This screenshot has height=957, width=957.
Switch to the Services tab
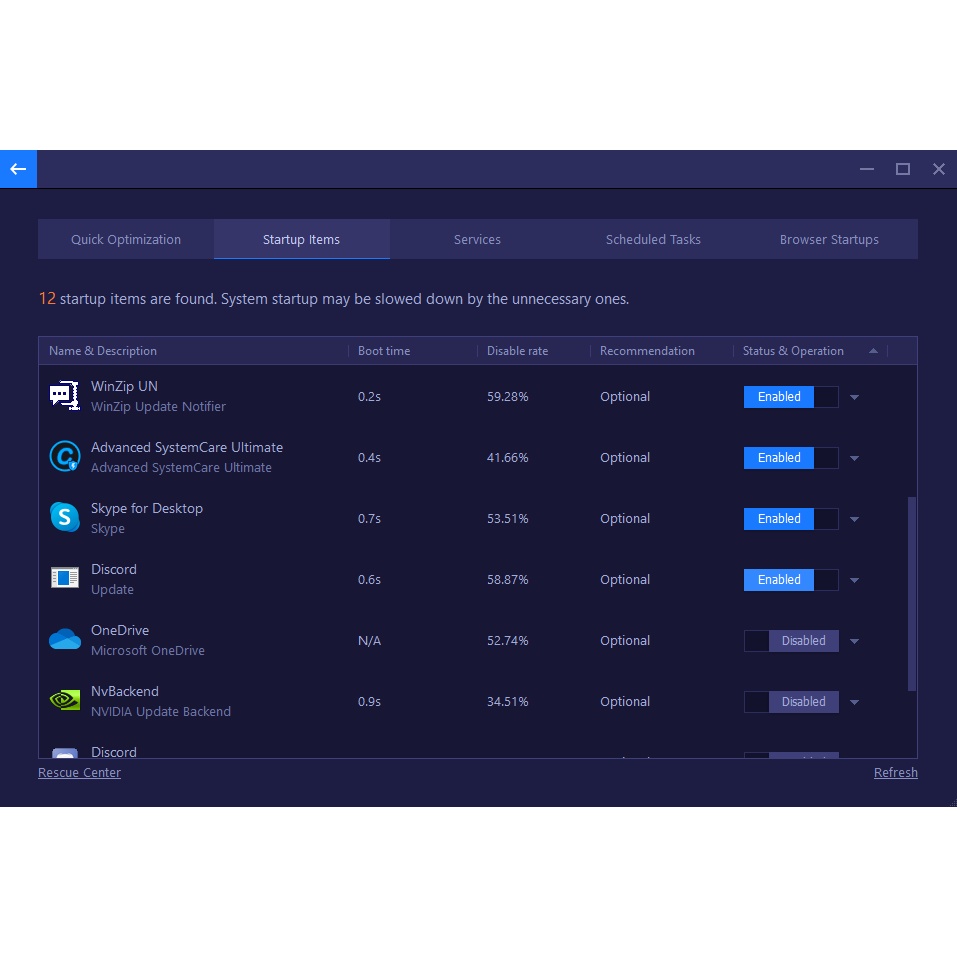(x=477, y=240)
